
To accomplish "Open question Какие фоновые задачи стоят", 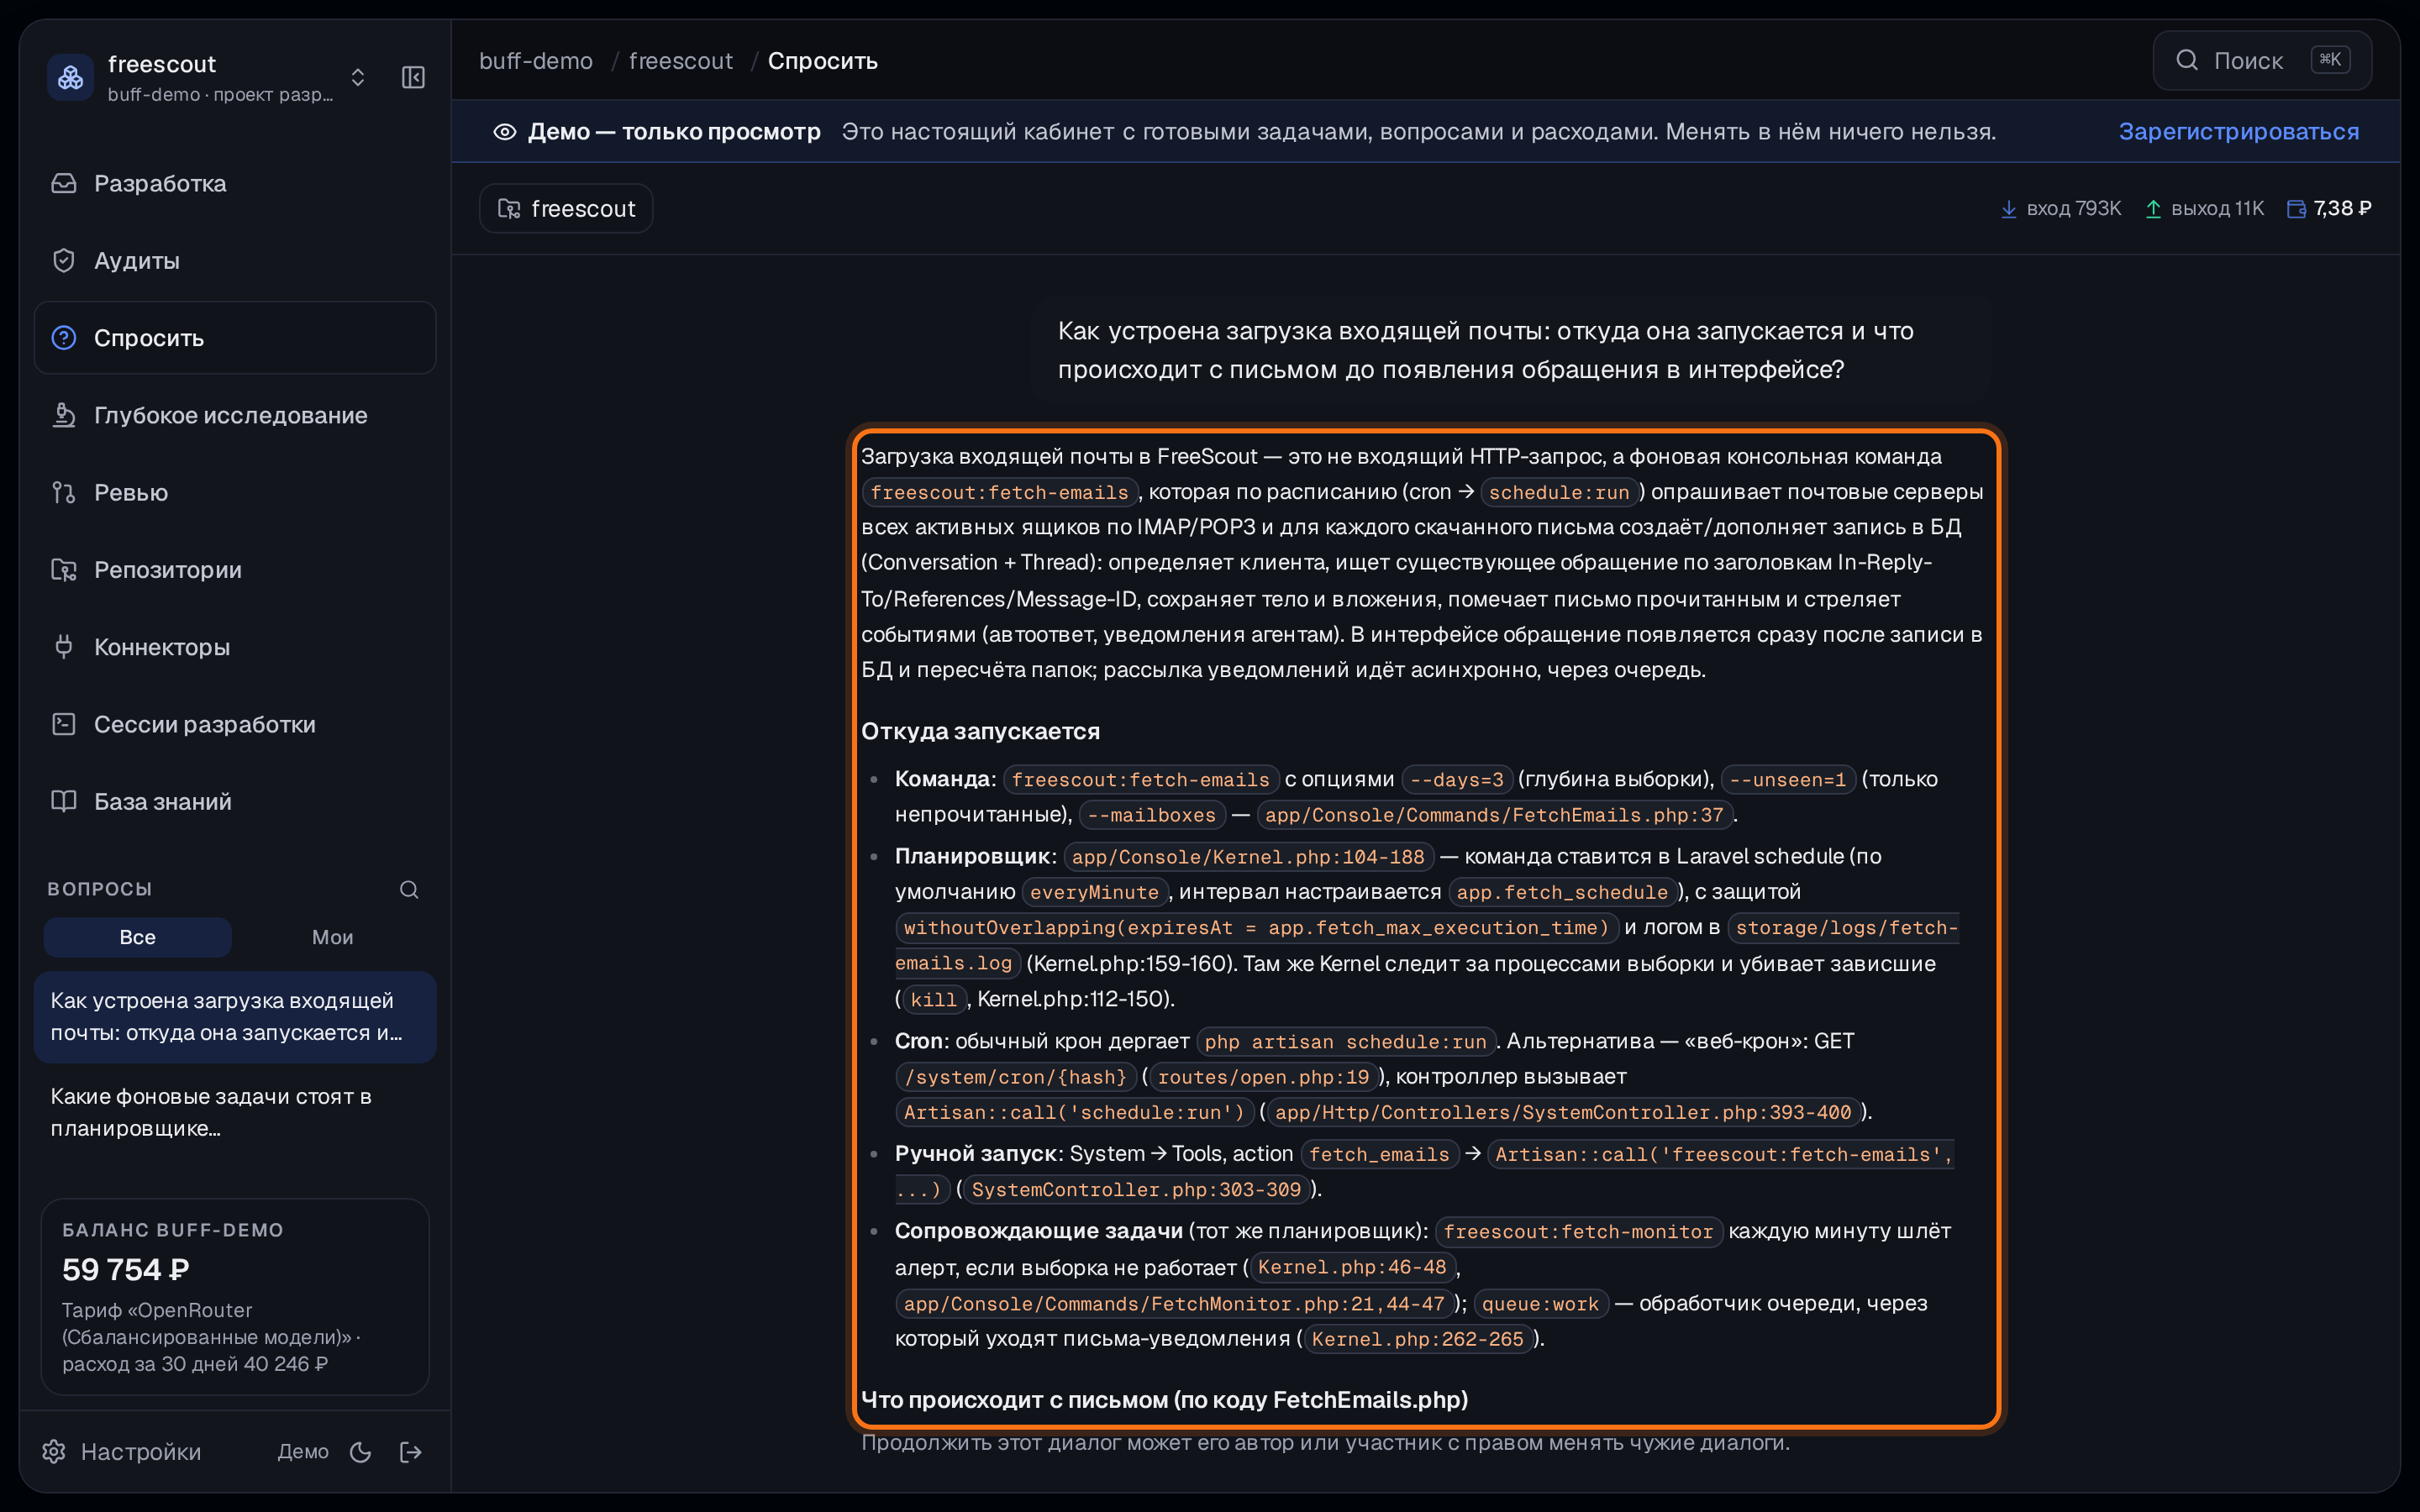I will coord(235,1112).
